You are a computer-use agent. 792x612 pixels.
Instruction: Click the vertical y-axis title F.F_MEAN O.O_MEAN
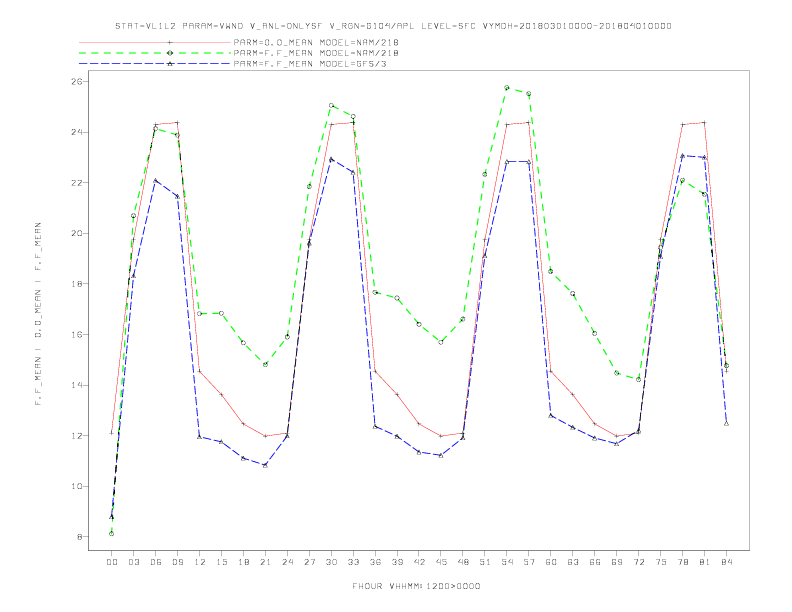point(38,314)
